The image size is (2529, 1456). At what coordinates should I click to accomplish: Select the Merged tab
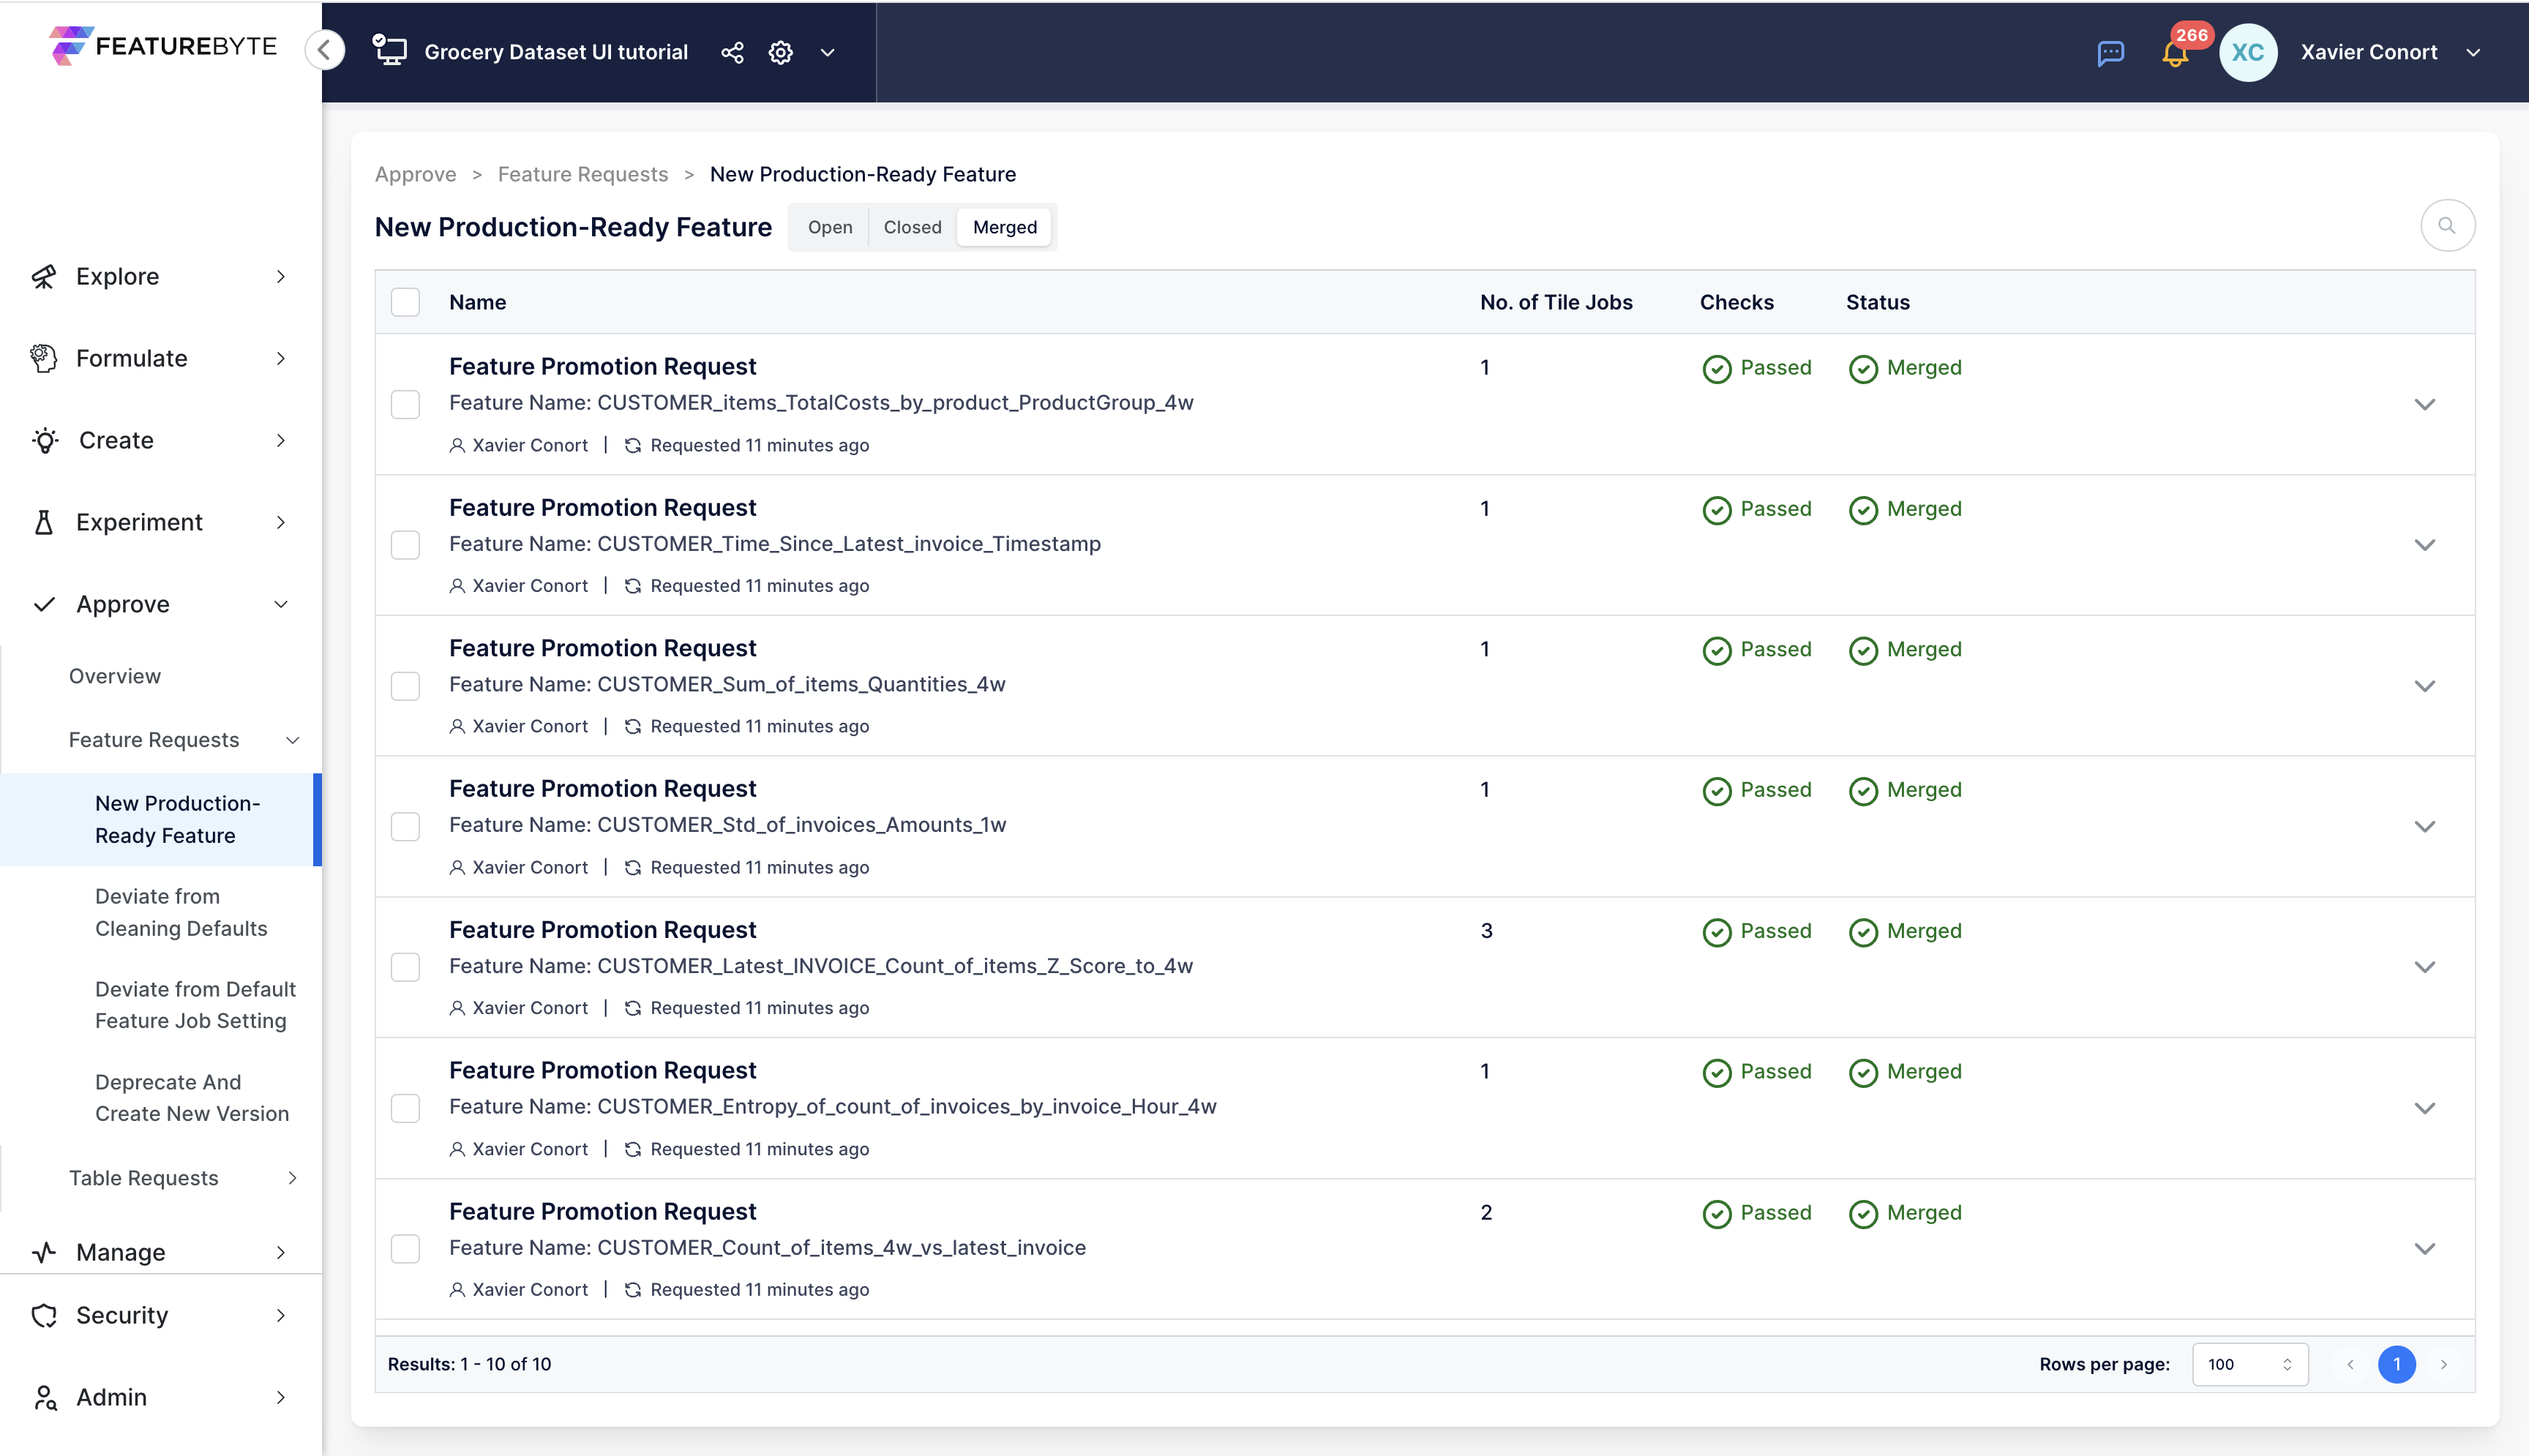[1004, 227]
